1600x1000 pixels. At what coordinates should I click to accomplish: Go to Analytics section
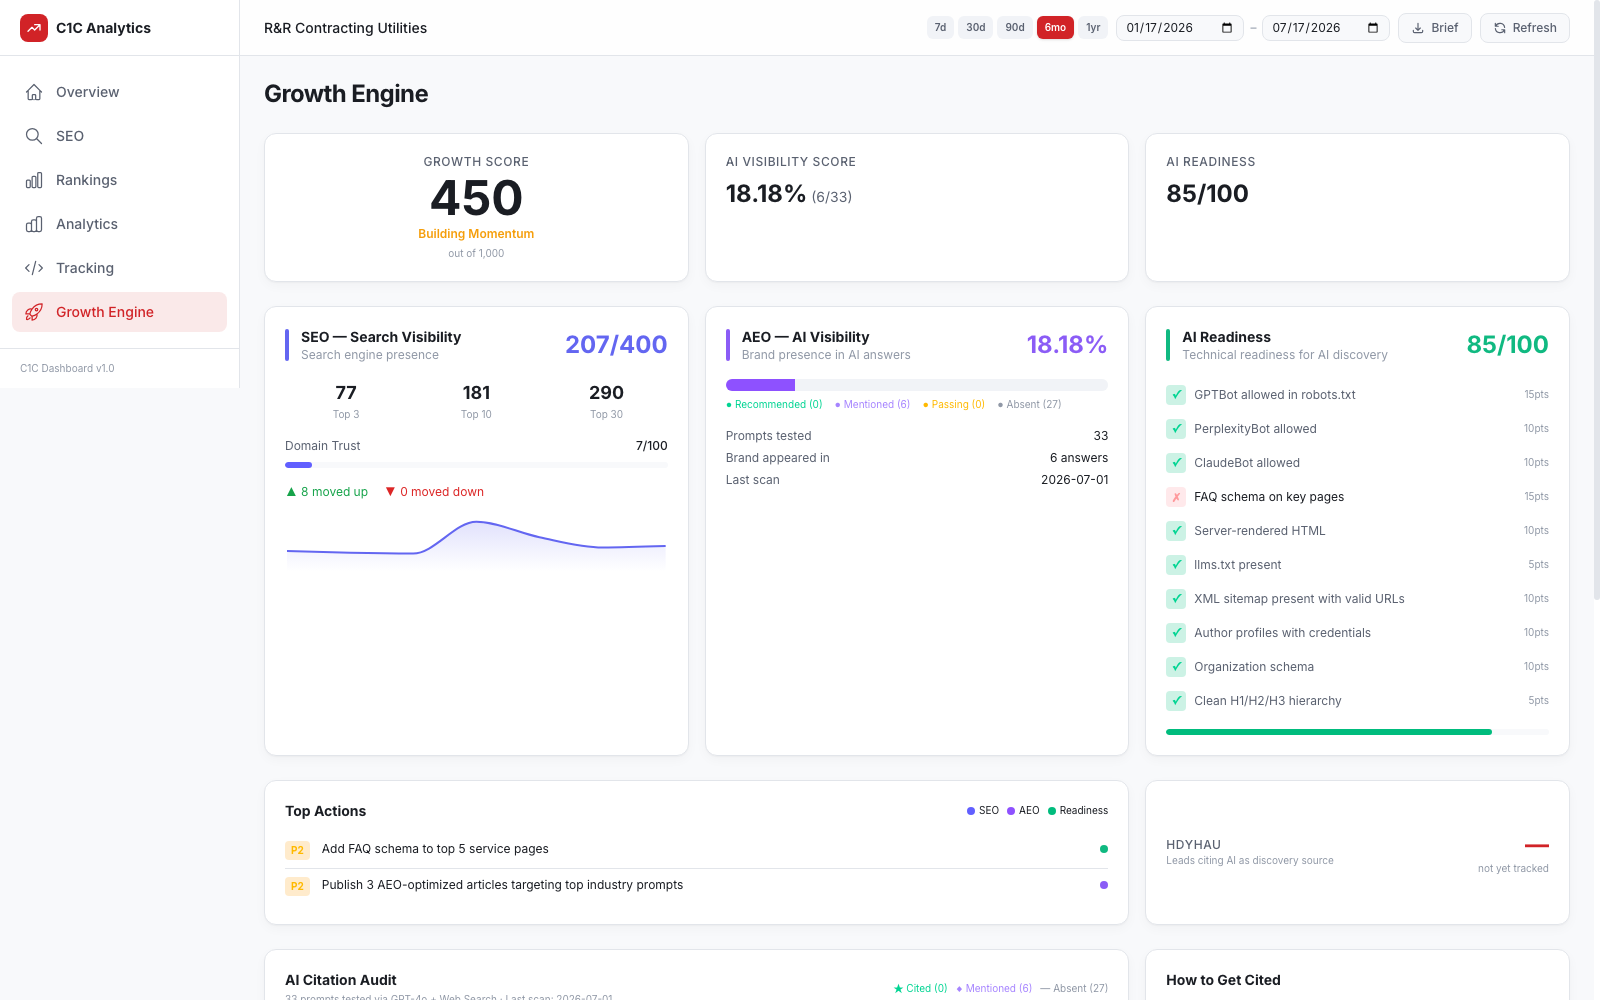click(x=119, y=224)
